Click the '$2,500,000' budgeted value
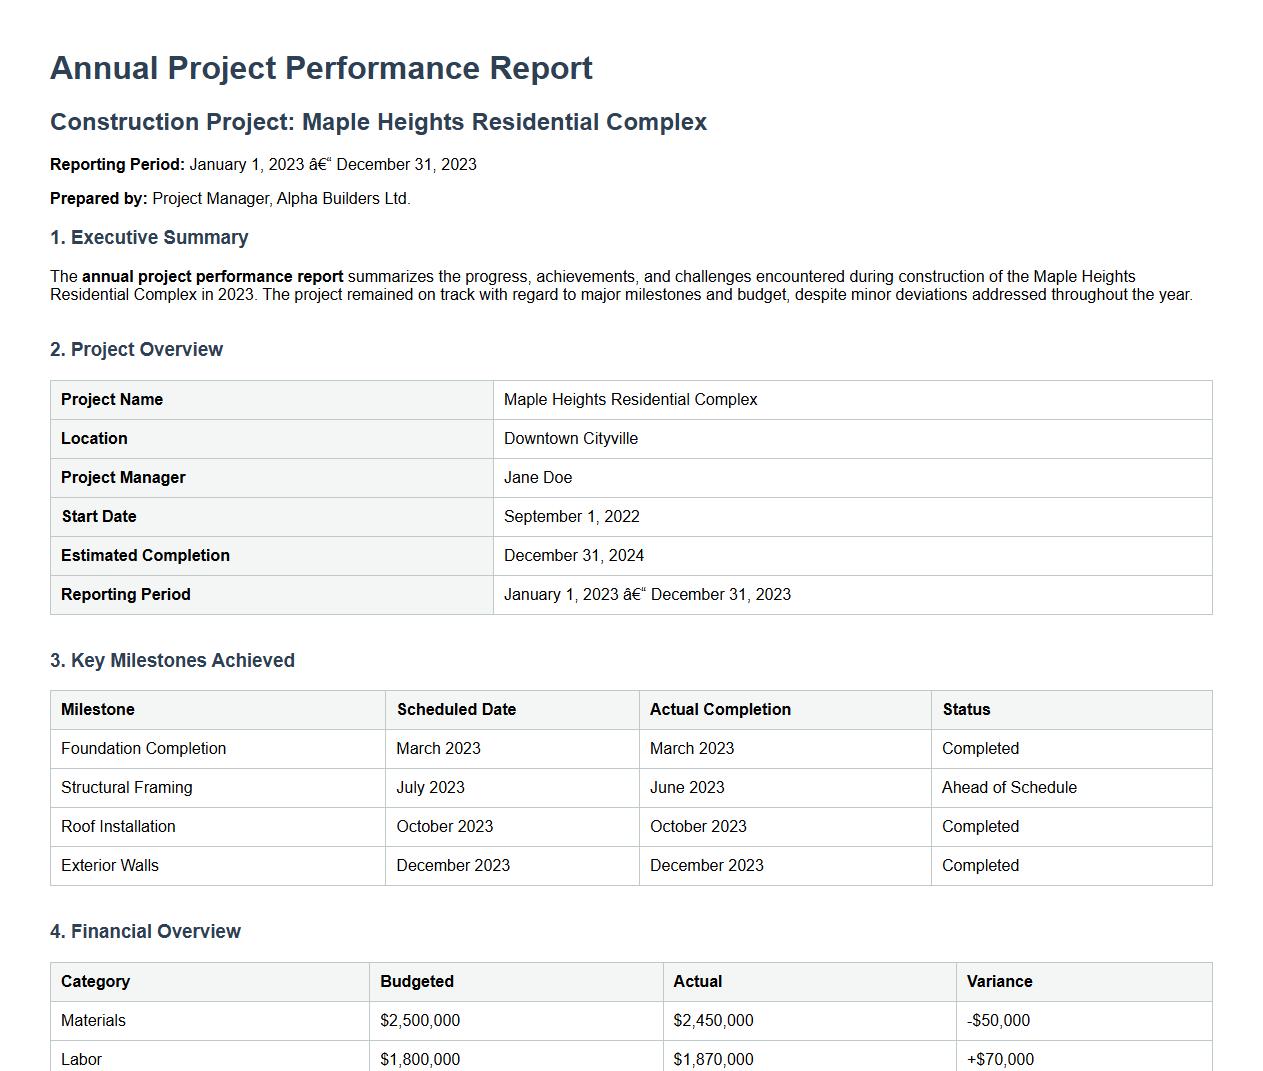The image size is (1263, 1071). tap(420, 1020)
